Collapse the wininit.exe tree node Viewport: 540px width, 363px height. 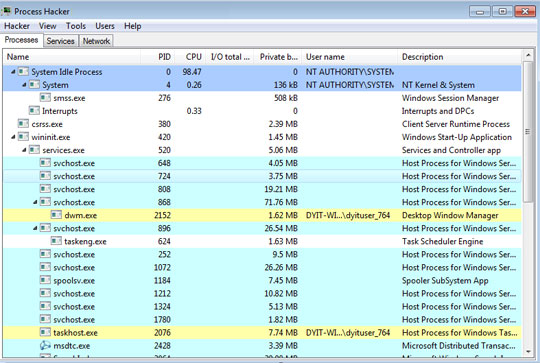13,137
